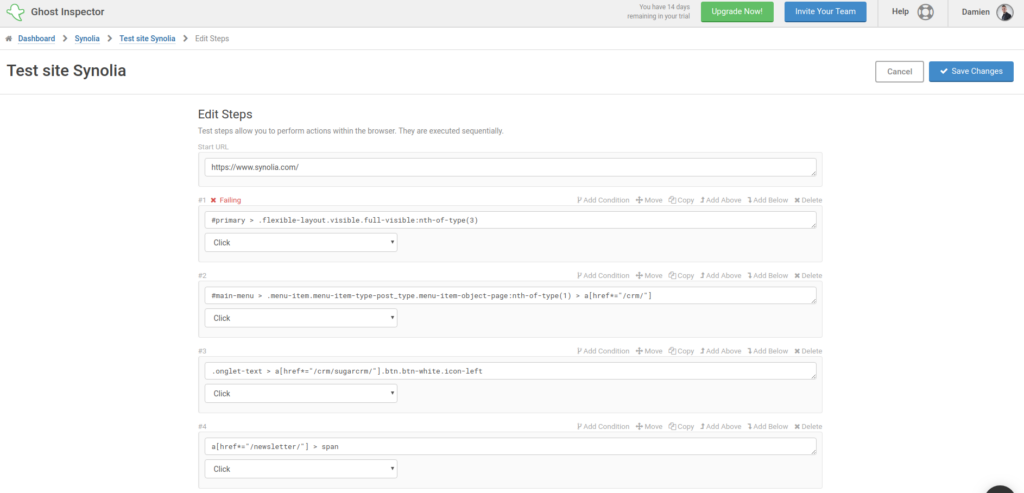Click the Edit Steps heading

click(225, 114)
